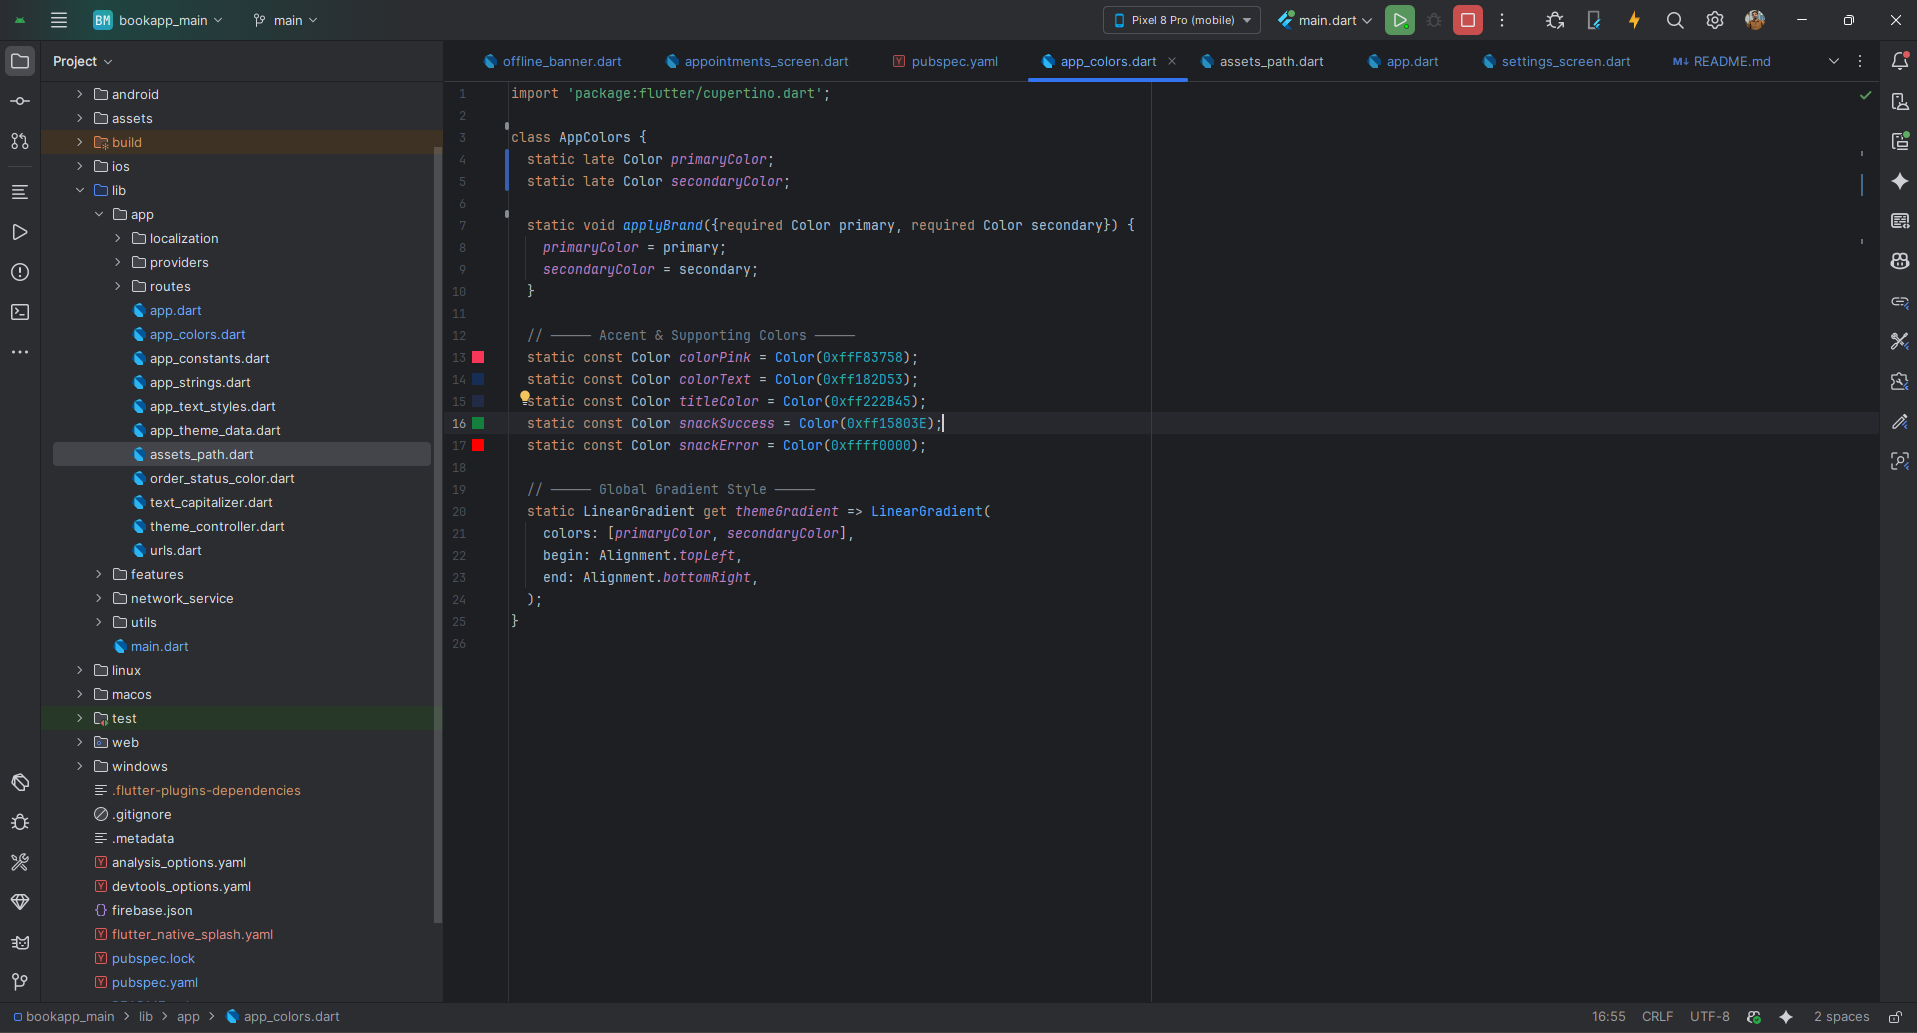The width and height of the screenshot is (1917, 1033).
Task: Open the Project view mode dropdown
Action: (x=83, y=61)
